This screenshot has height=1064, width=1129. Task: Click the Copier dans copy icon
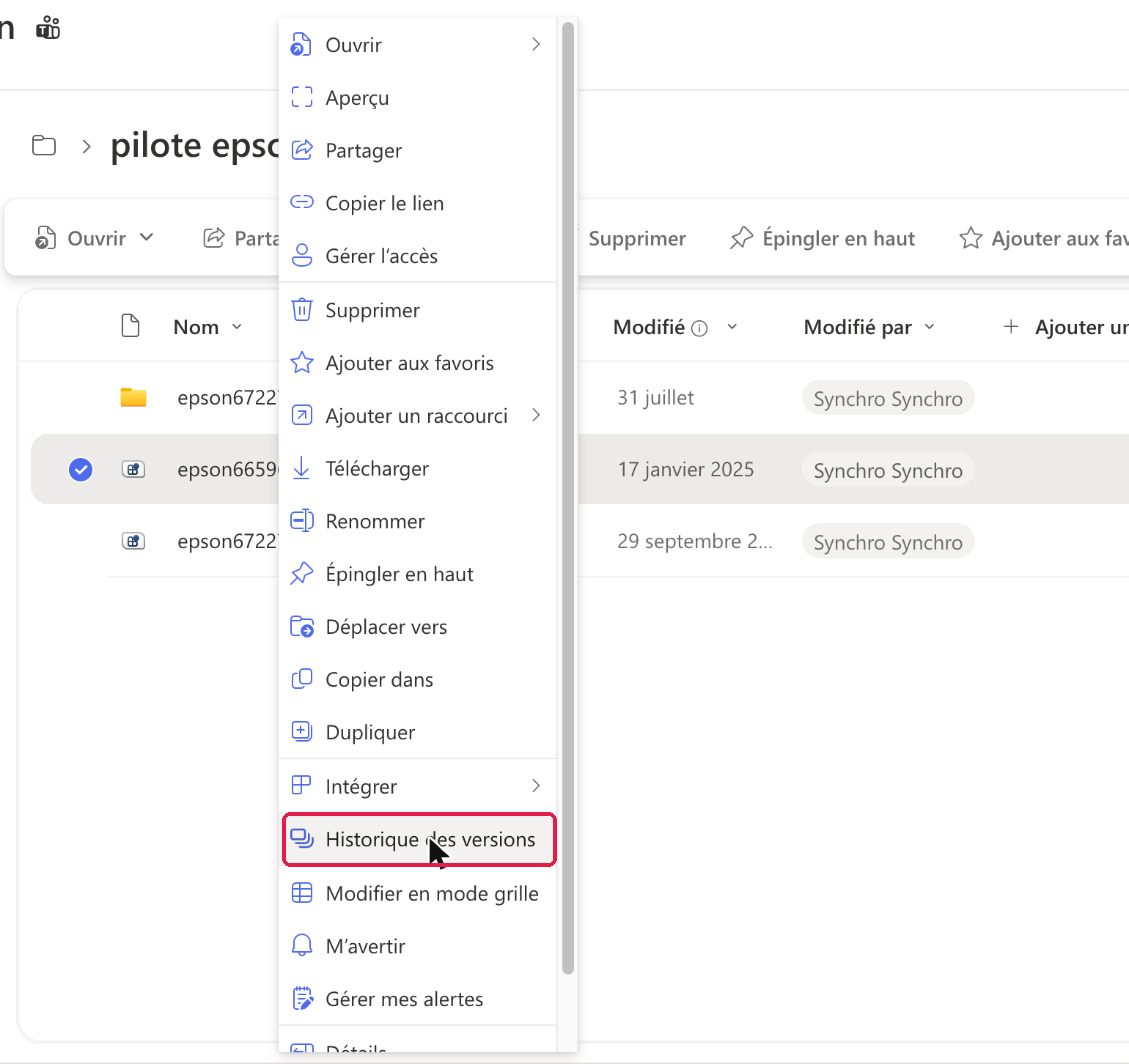click(302, 679)
